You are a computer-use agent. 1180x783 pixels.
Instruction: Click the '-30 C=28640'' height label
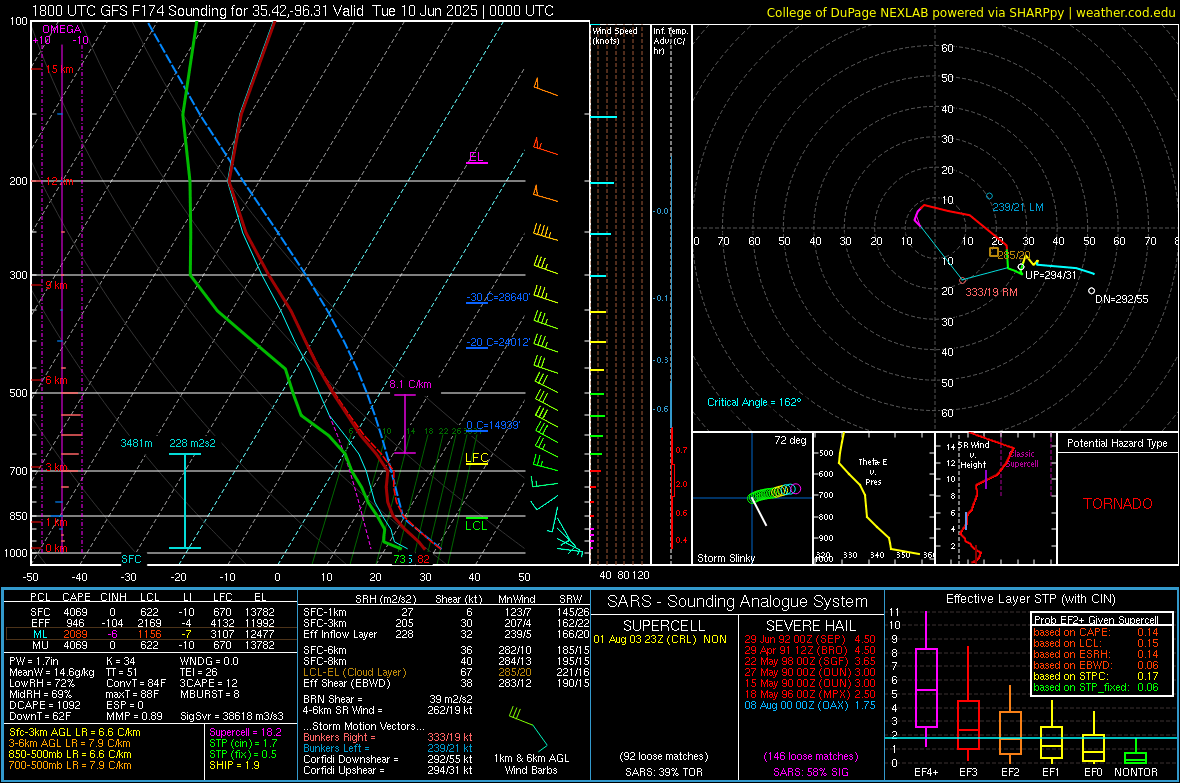pos(497,297)
